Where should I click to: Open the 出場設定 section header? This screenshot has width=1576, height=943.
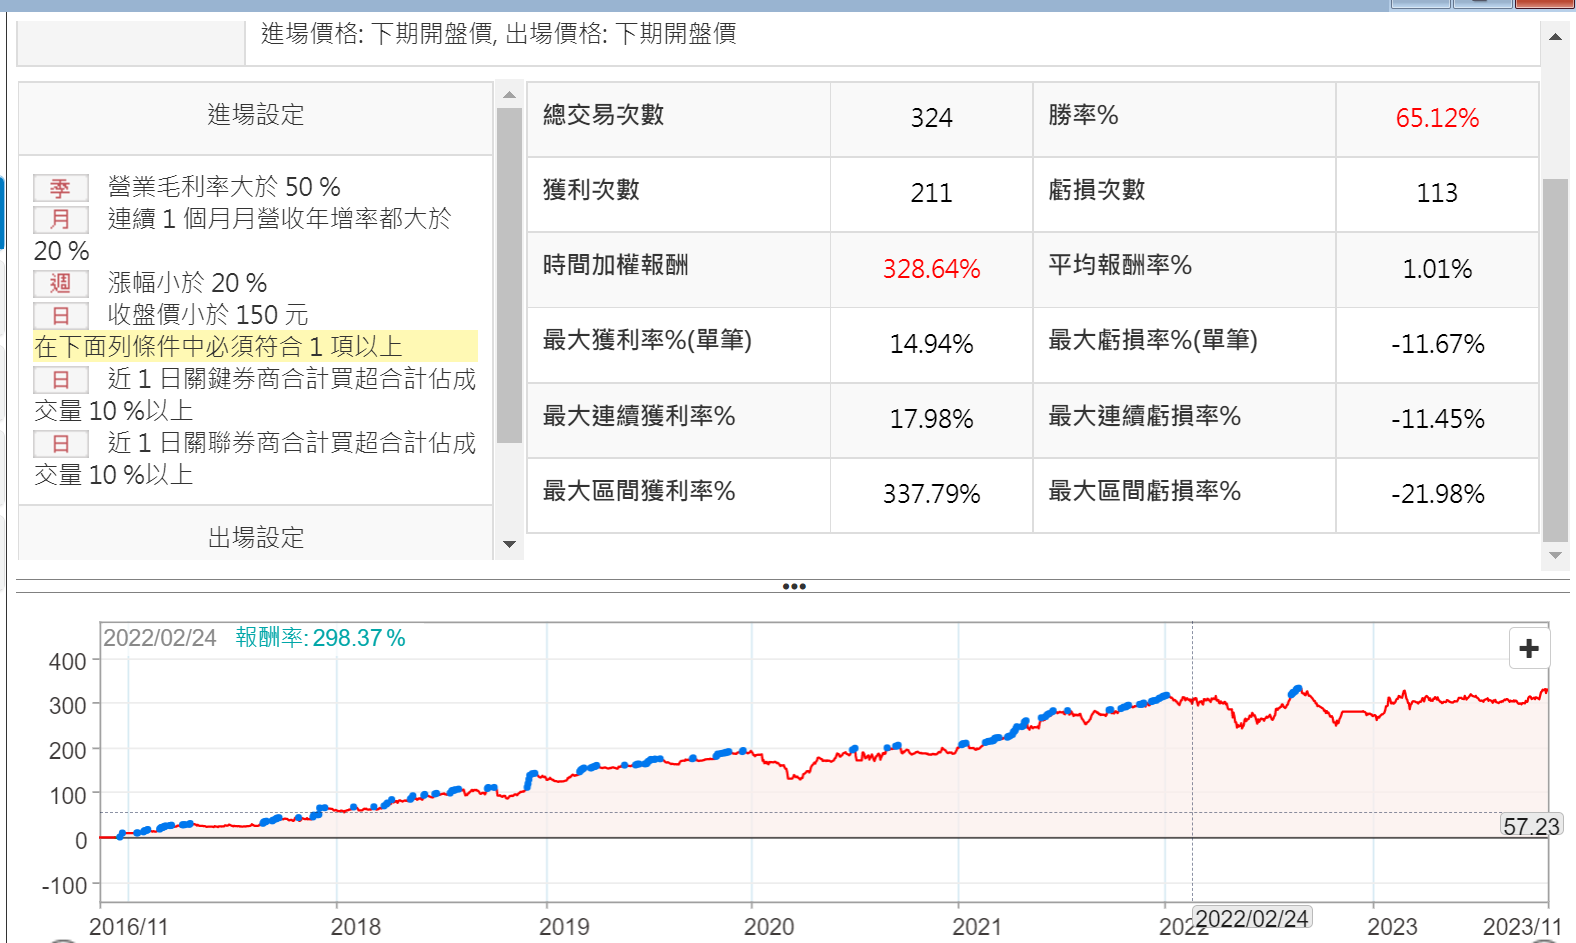tap(256, 537)
